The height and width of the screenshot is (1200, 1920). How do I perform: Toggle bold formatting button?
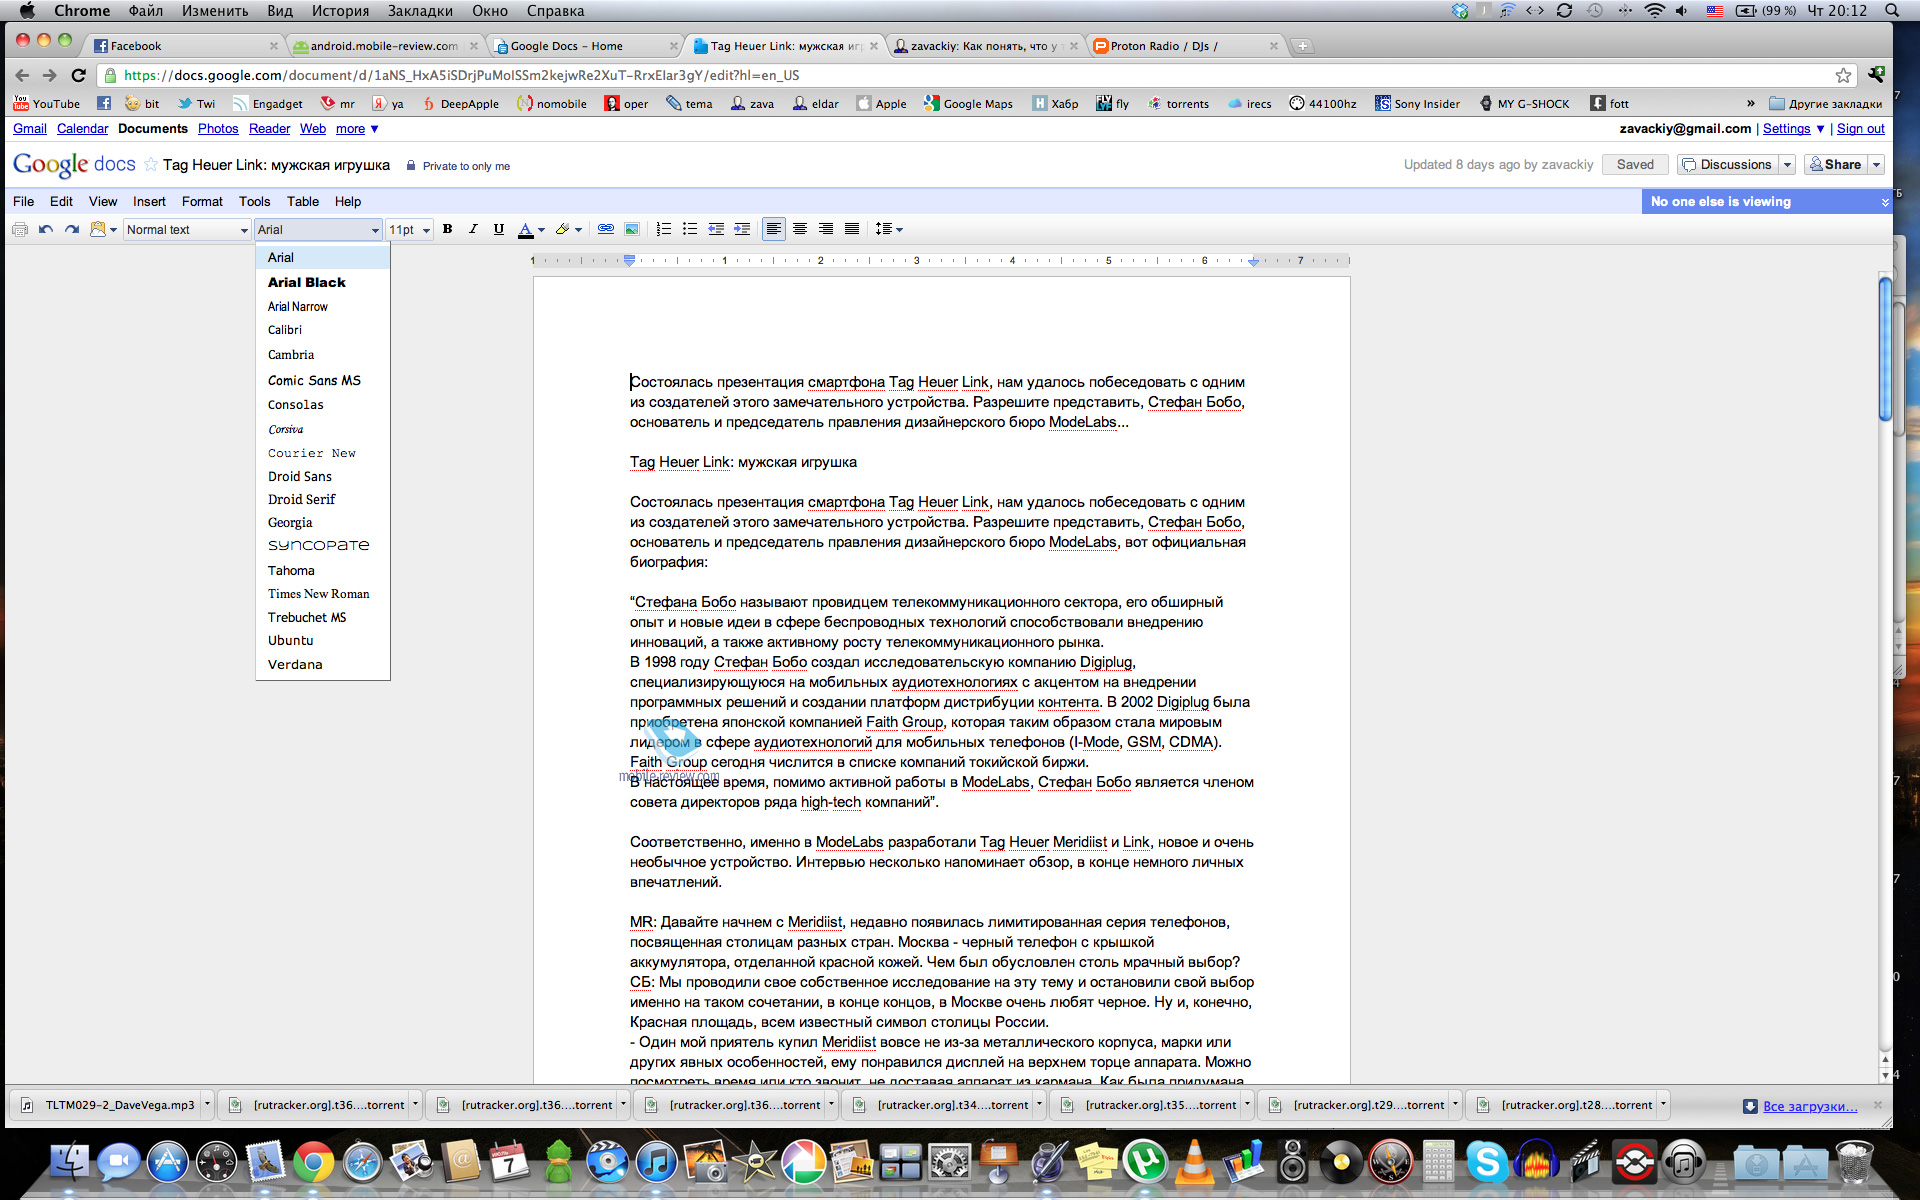pos(447,229)
